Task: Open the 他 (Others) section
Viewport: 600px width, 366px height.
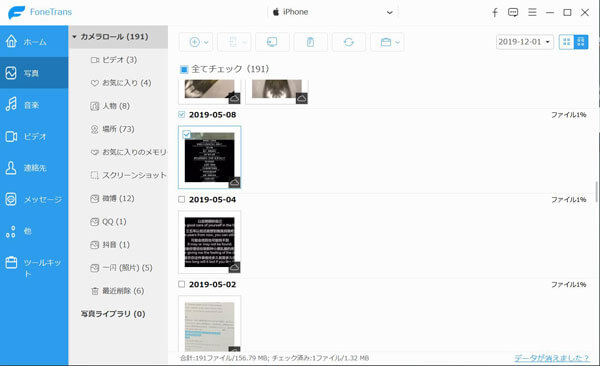Action: (x=34, y=231)
